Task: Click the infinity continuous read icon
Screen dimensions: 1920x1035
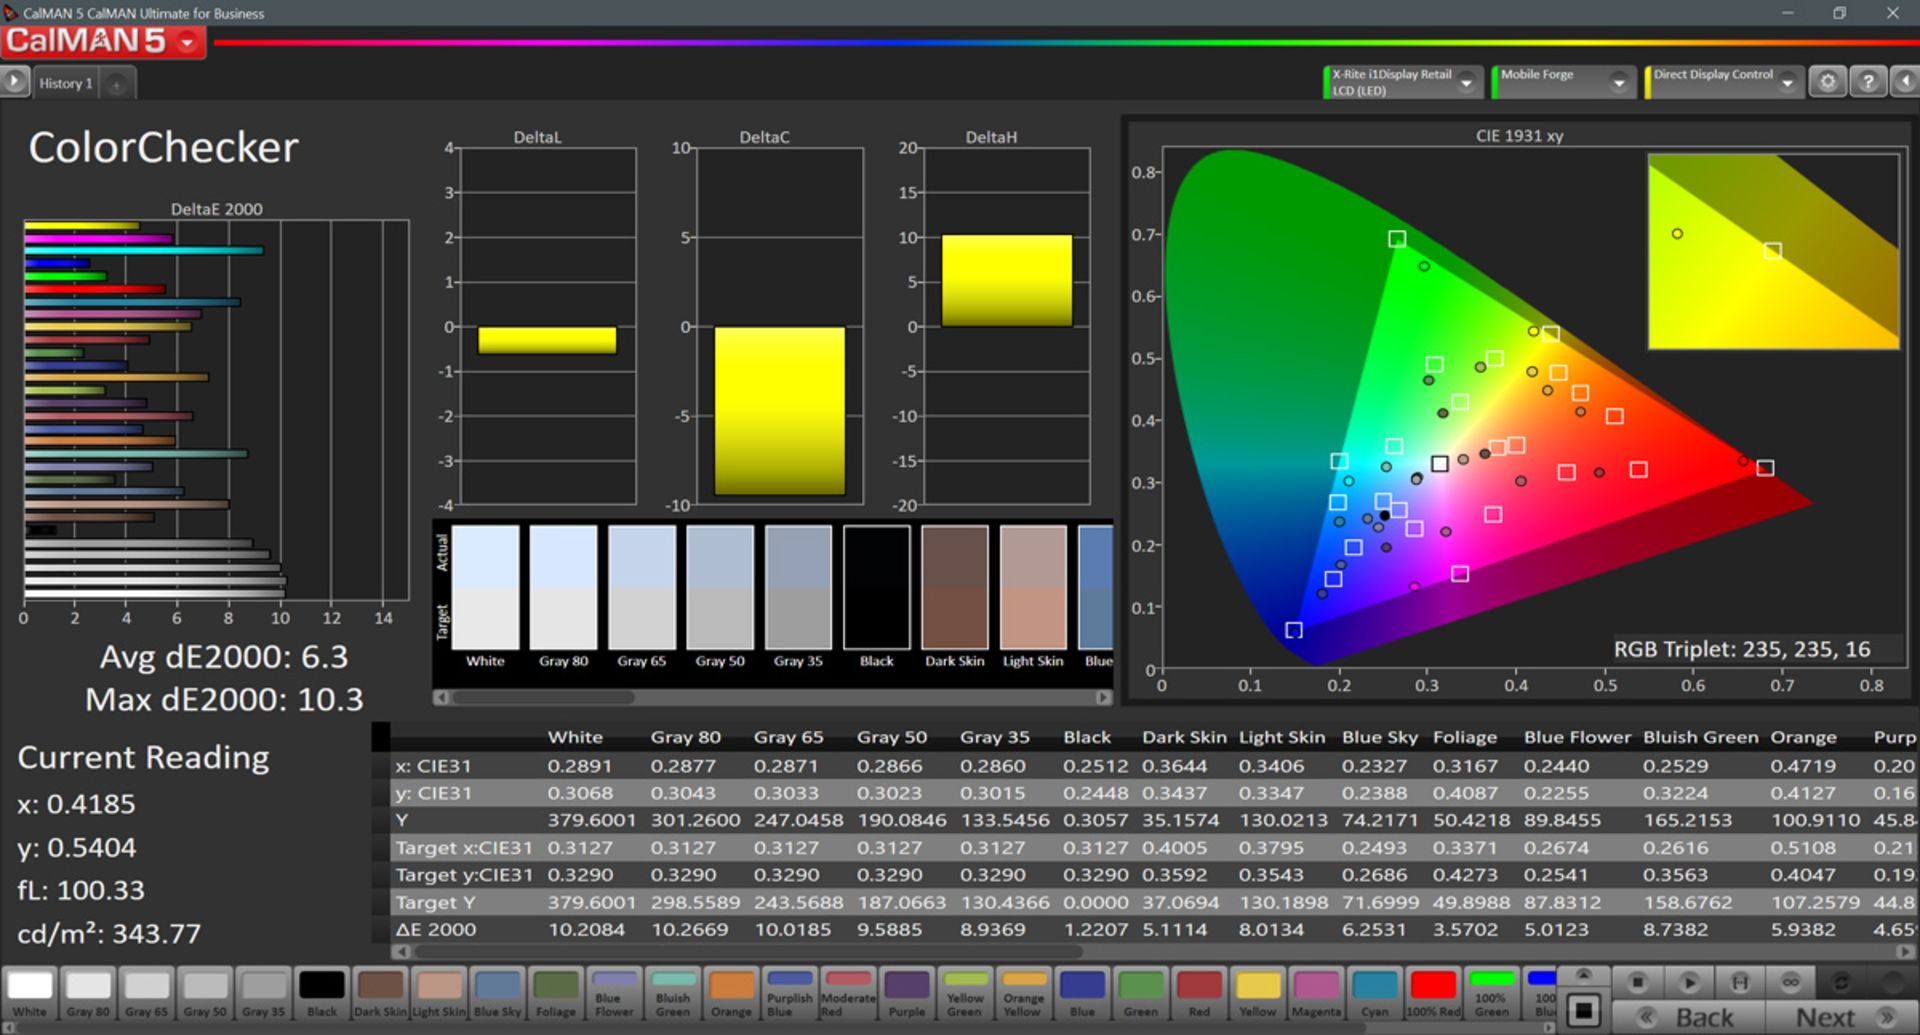Action: (1790, 982)
